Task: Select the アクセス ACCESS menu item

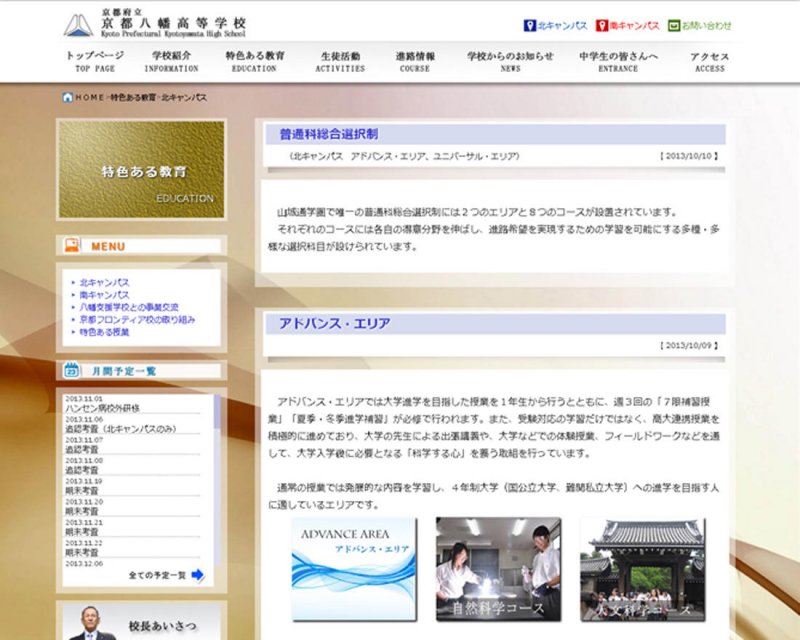Action: [x=709, y=61]
